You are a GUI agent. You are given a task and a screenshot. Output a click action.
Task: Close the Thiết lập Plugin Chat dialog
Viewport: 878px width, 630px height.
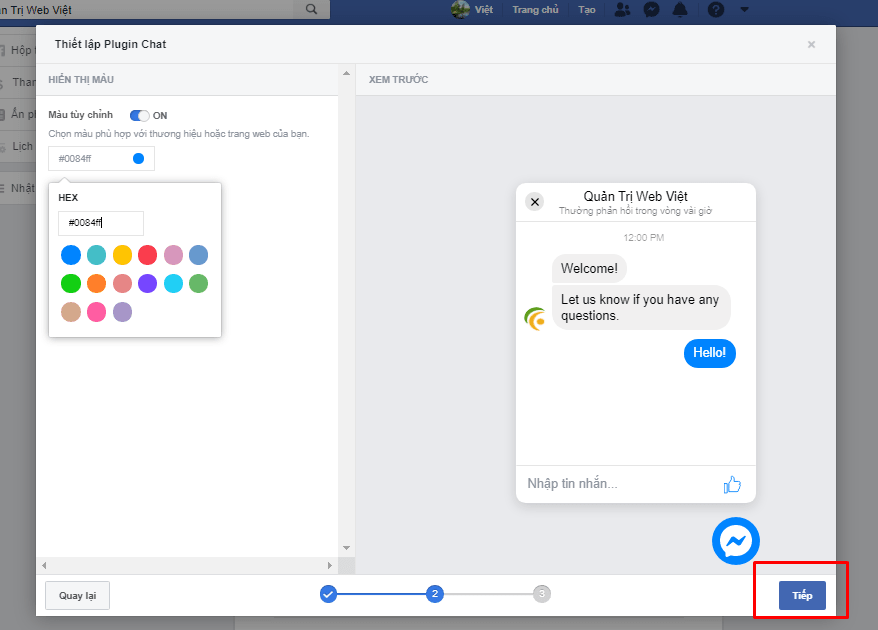[x=811, y=44]
